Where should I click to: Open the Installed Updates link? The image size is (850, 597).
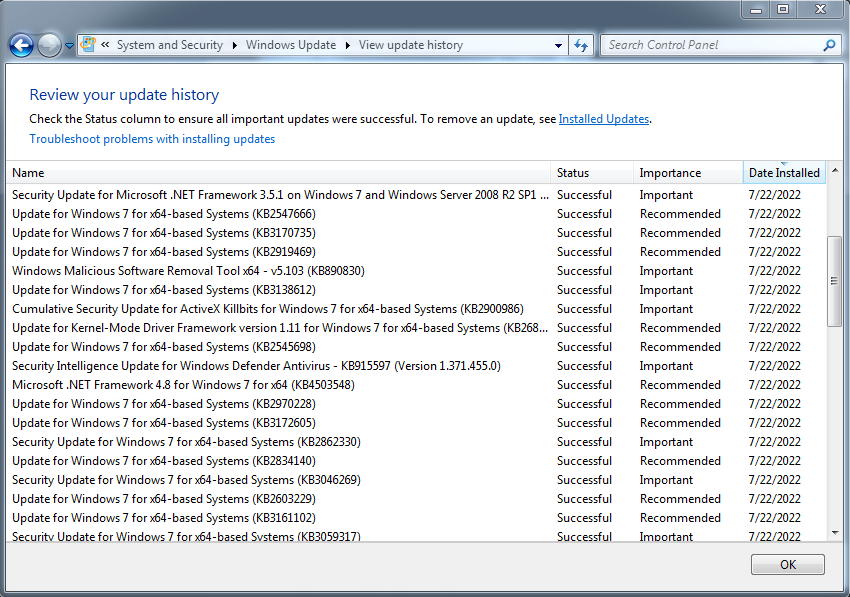pyautogui.click(x=604, y=119)
